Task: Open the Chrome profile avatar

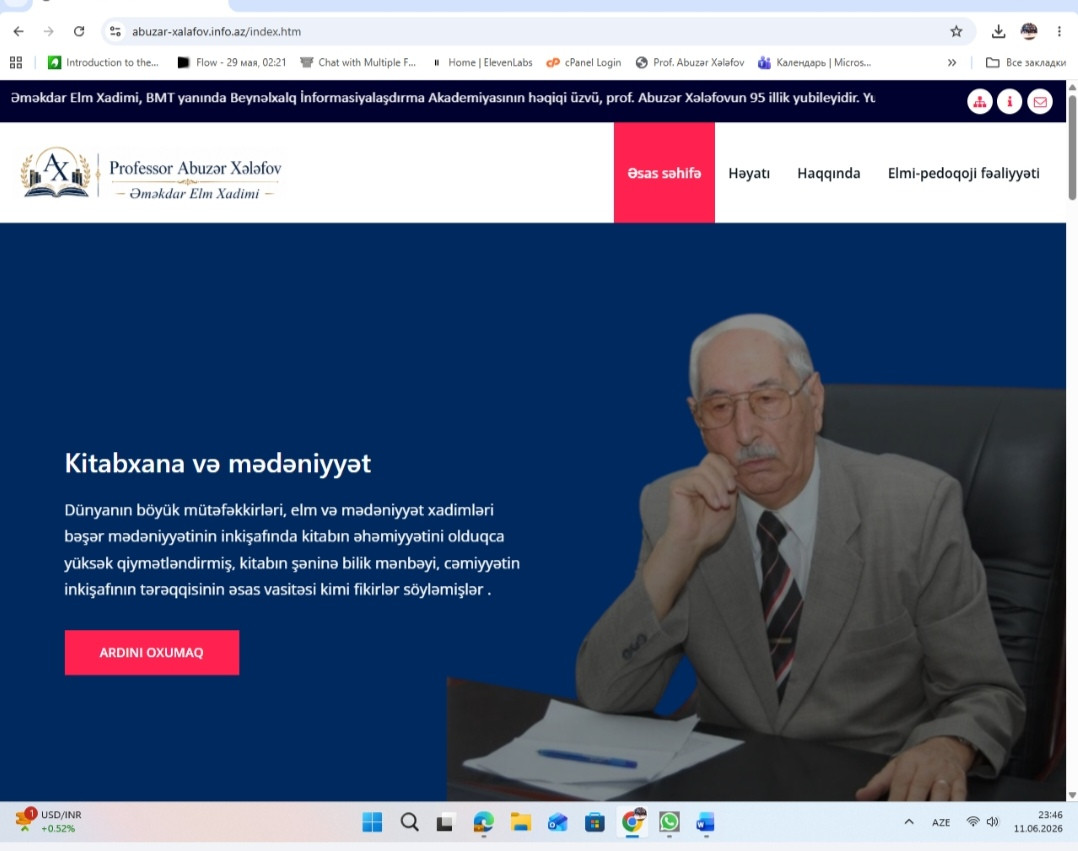Action: pos(1028,31)
